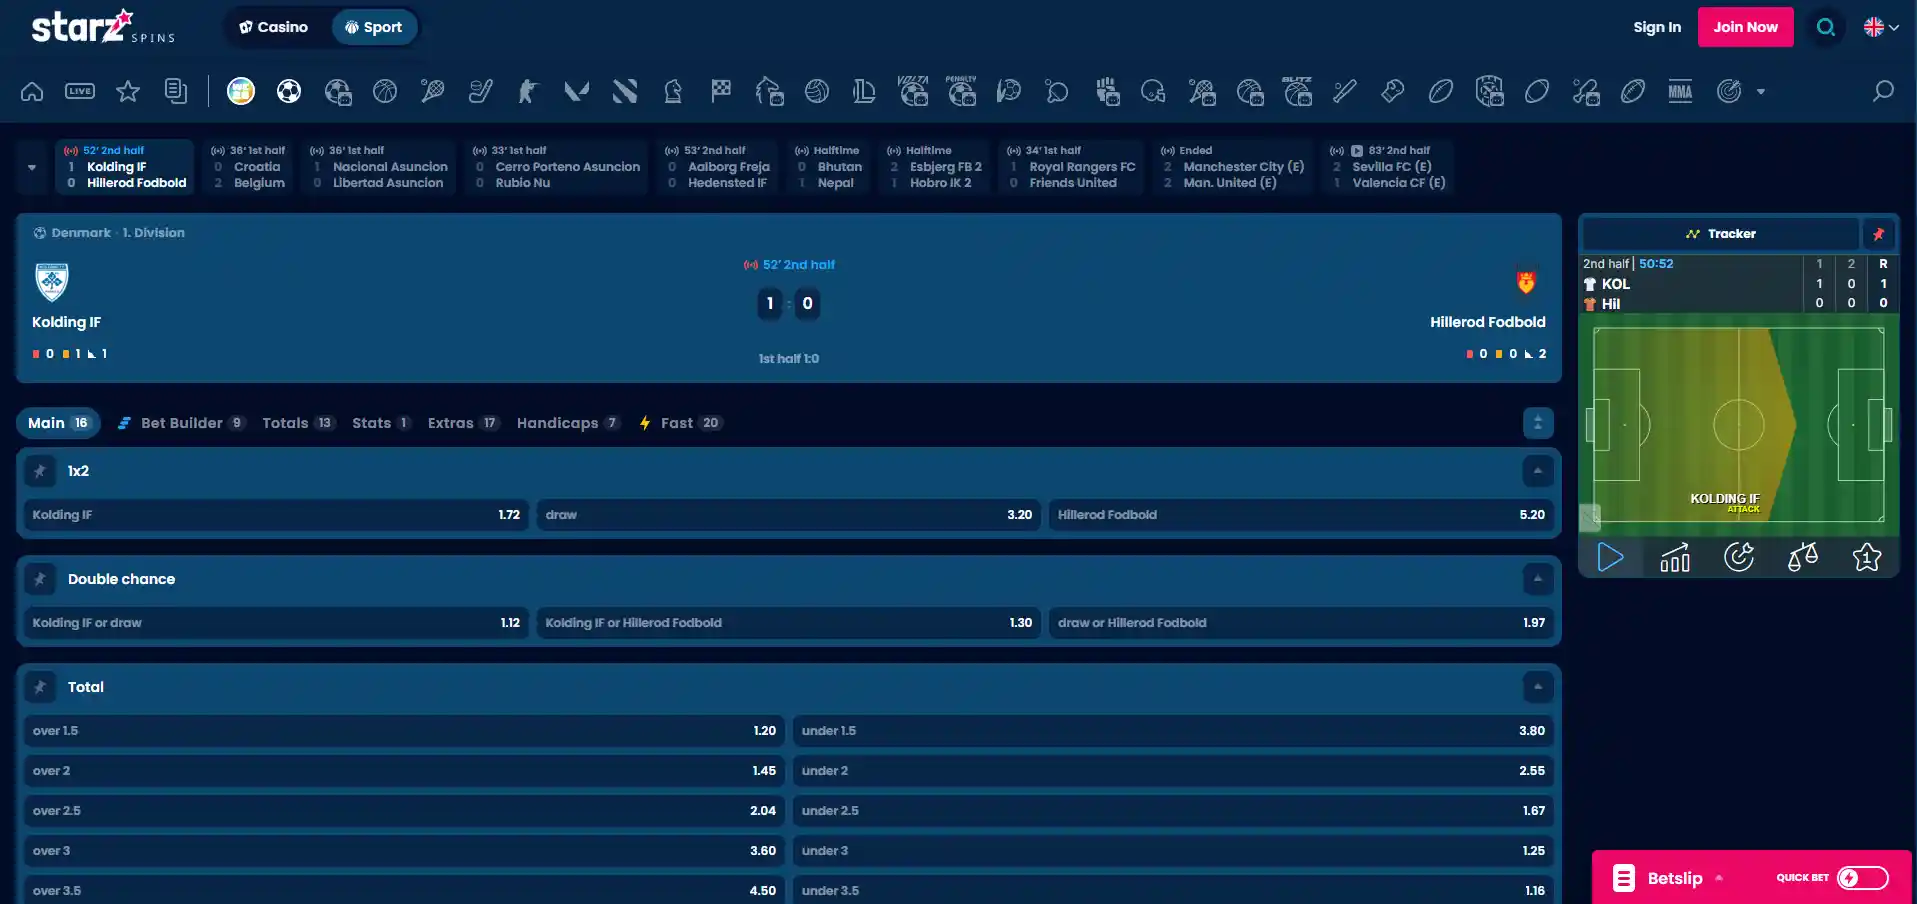Click the Starz Spins logo
1917x904 pixels.
(x=103, y=27)
